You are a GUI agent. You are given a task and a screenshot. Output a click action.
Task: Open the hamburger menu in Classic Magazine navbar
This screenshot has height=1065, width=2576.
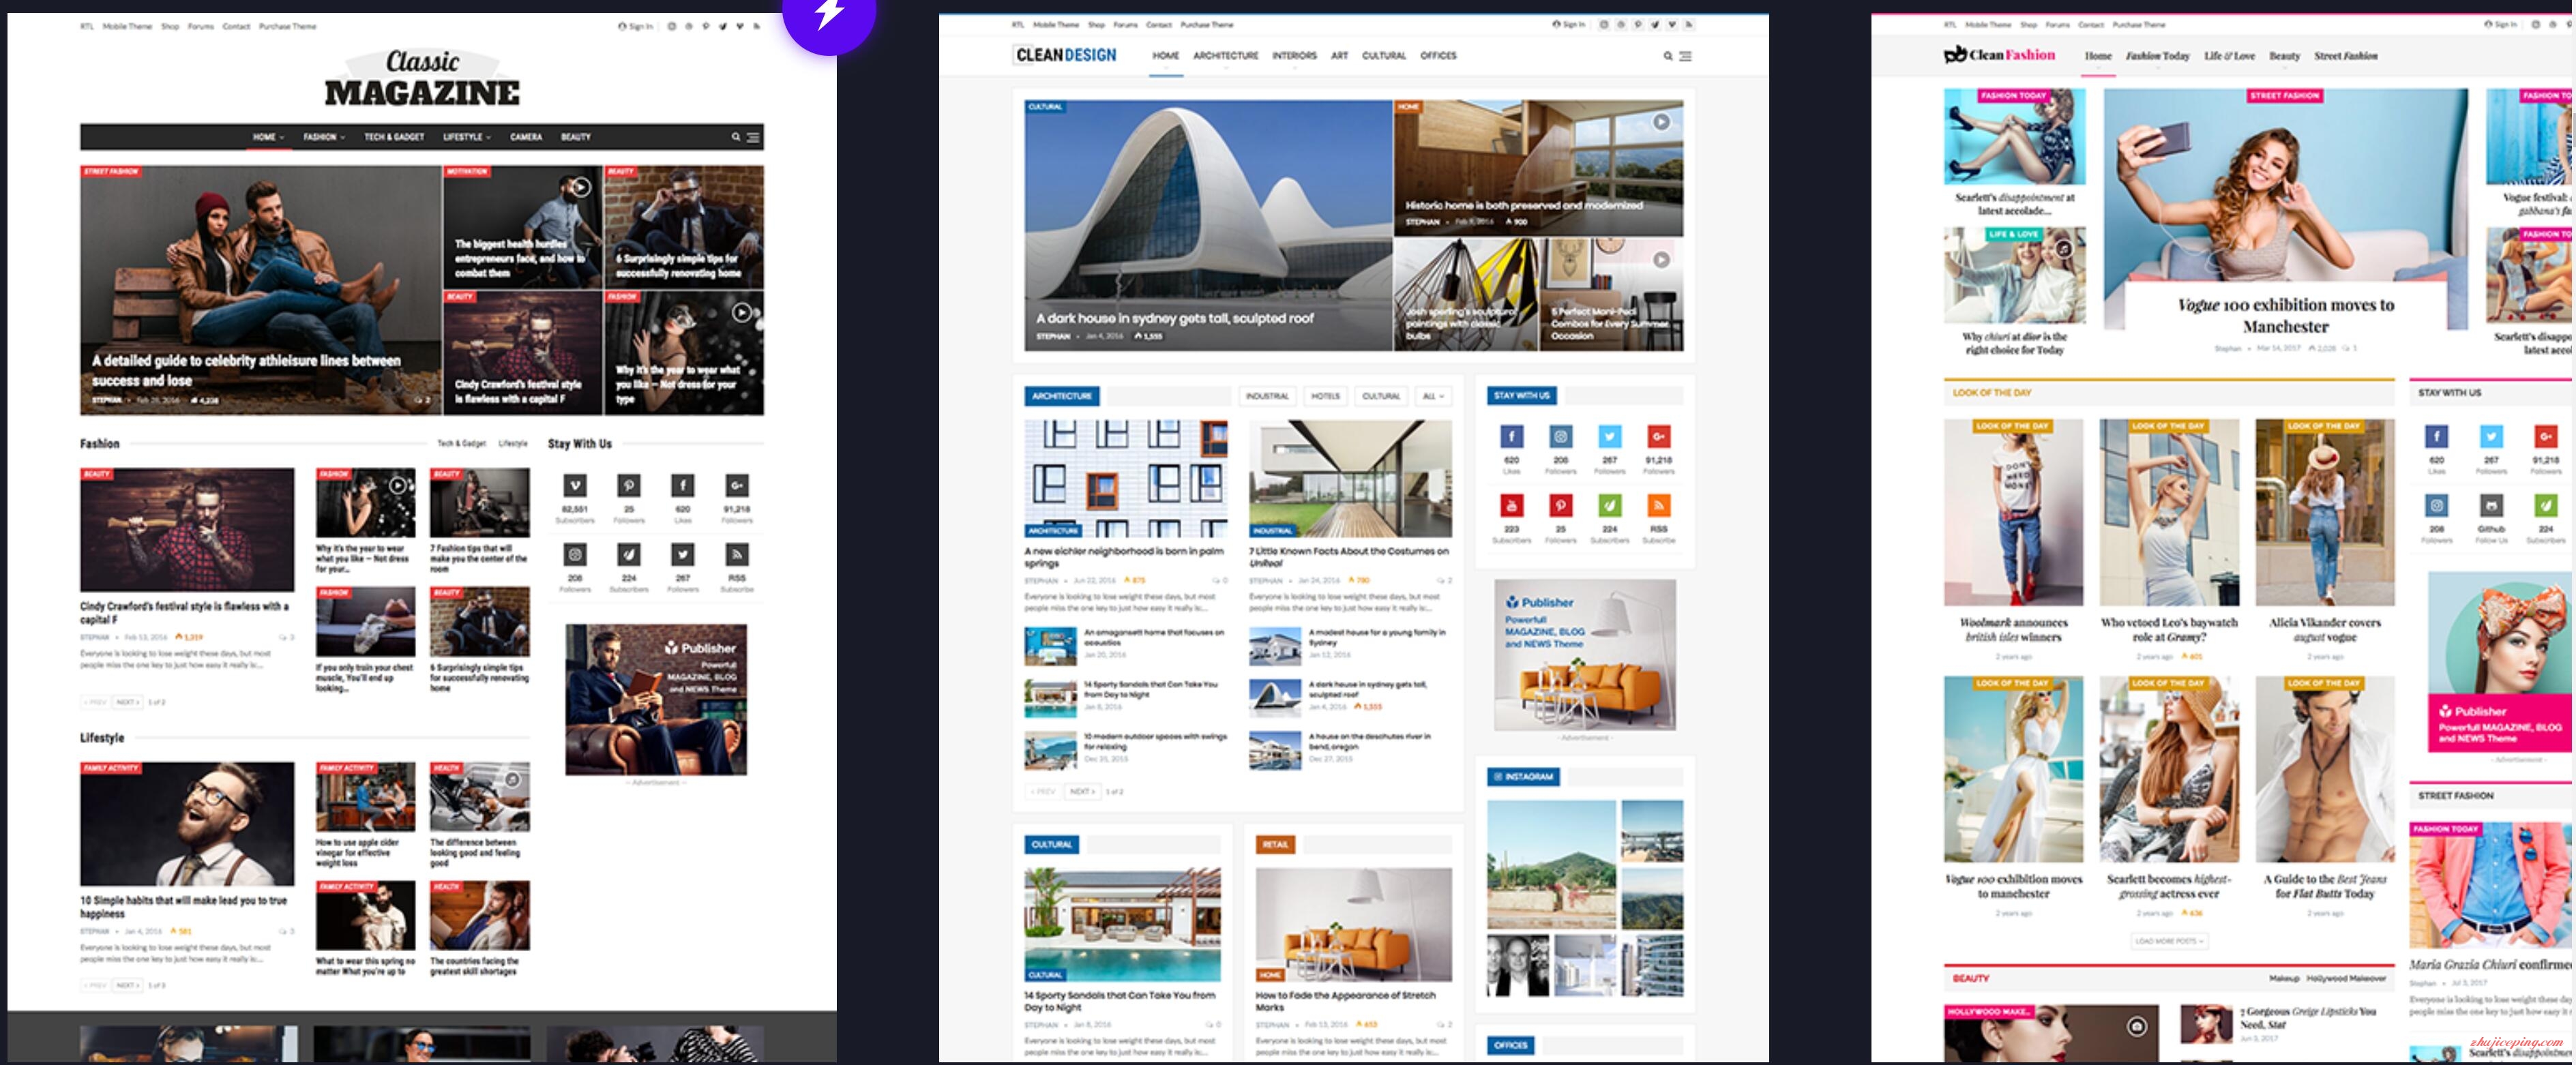pyautogui.click(x=753, y=137)
